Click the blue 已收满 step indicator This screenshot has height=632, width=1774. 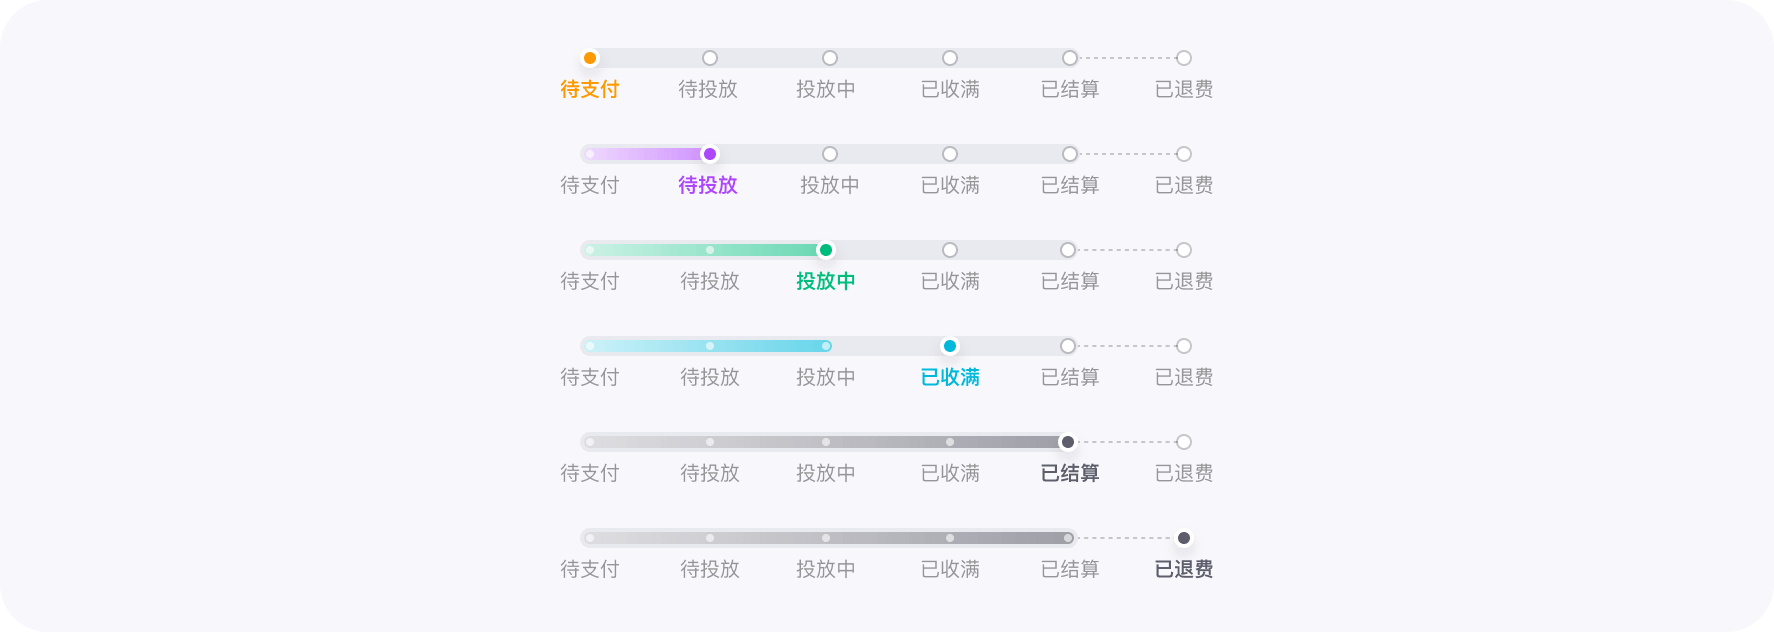coord(948,346)
